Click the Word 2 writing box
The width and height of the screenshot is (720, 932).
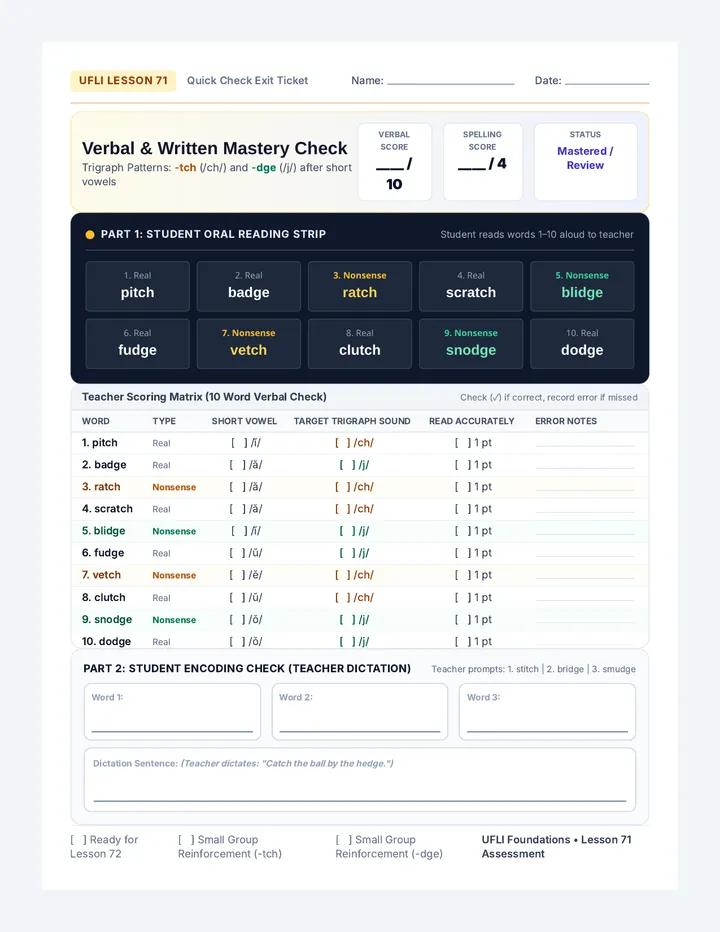(360, 711)
